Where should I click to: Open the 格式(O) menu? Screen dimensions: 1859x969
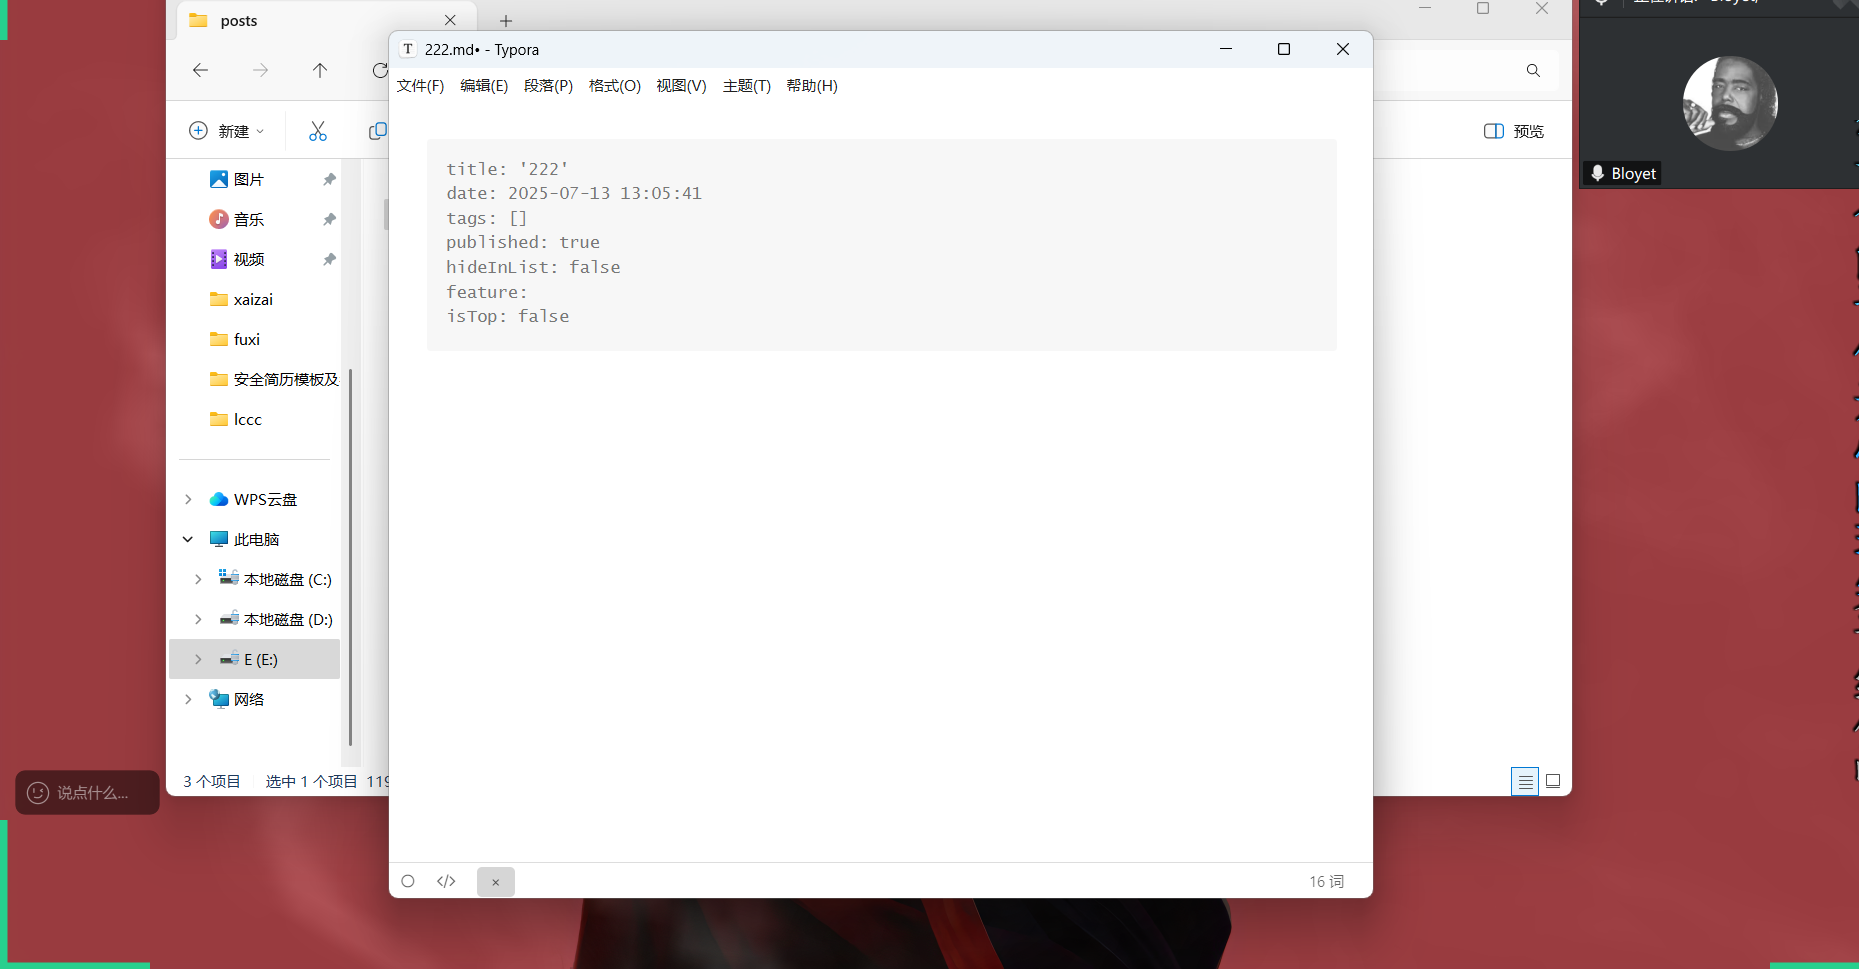[x=614, y=86]
